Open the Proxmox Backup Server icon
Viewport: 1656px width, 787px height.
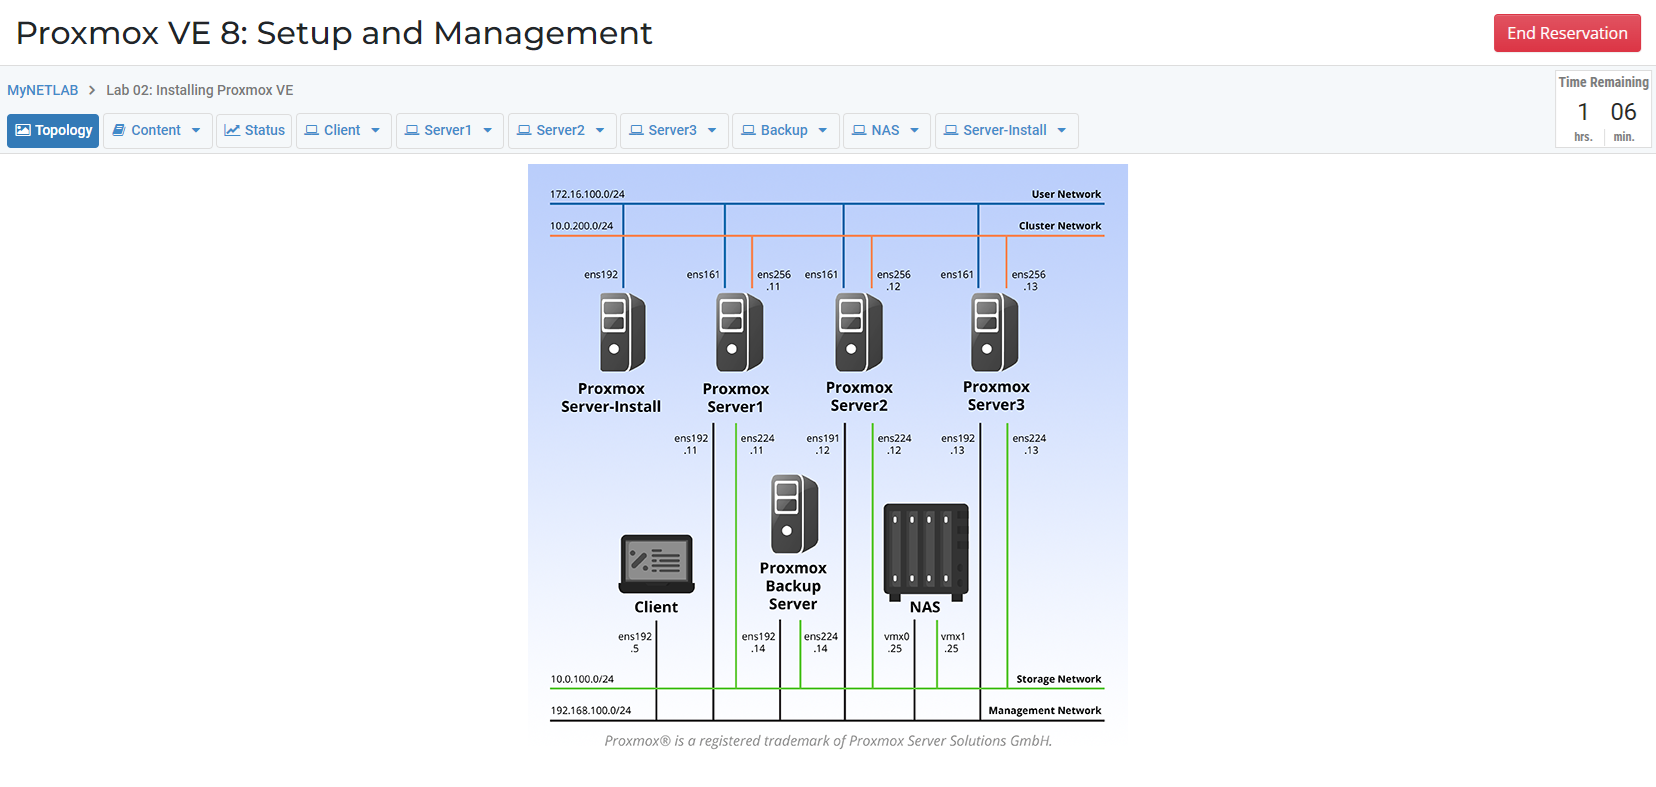[x=794, y=514]
